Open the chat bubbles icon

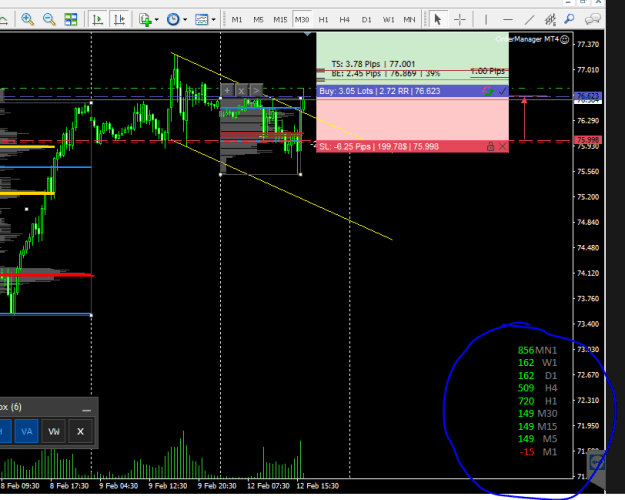[x=593, y=19]
